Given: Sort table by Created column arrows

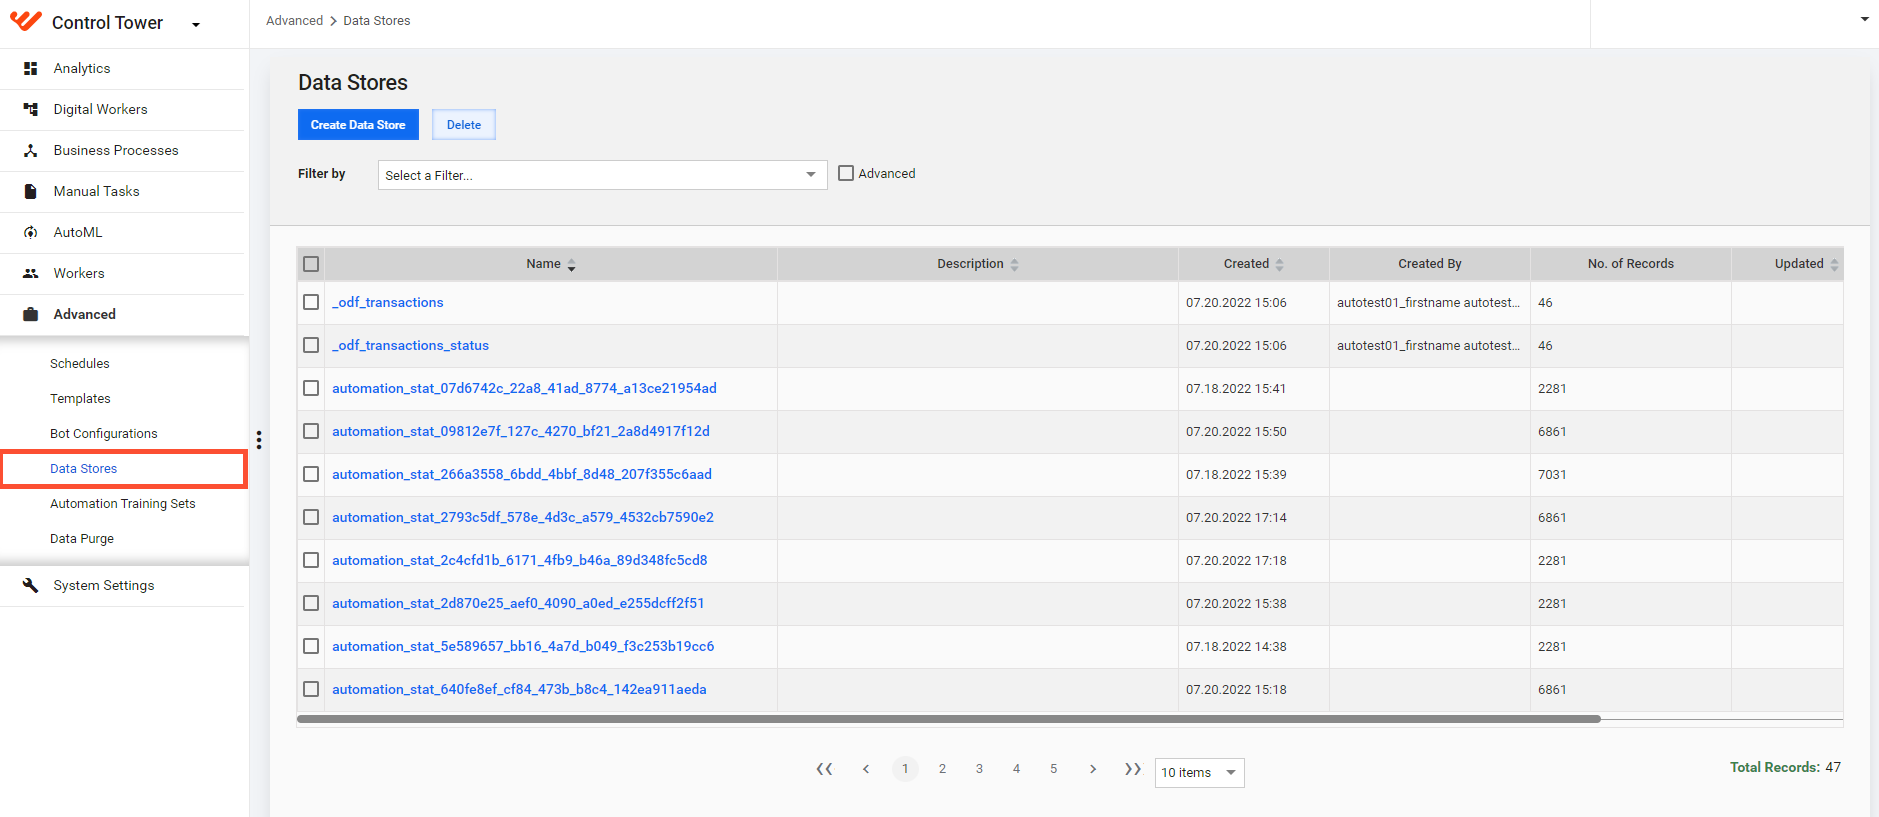Looking at the screenshot, I should coord(1279,265).
